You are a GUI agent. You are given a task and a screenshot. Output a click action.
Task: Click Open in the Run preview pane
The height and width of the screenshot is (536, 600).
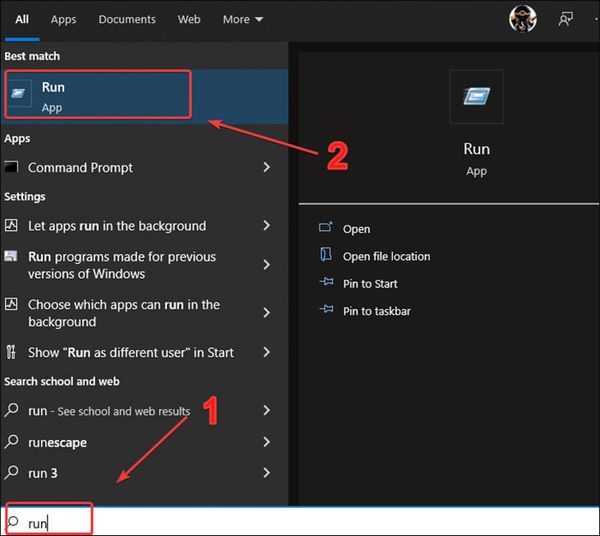[x=356, y=229]
